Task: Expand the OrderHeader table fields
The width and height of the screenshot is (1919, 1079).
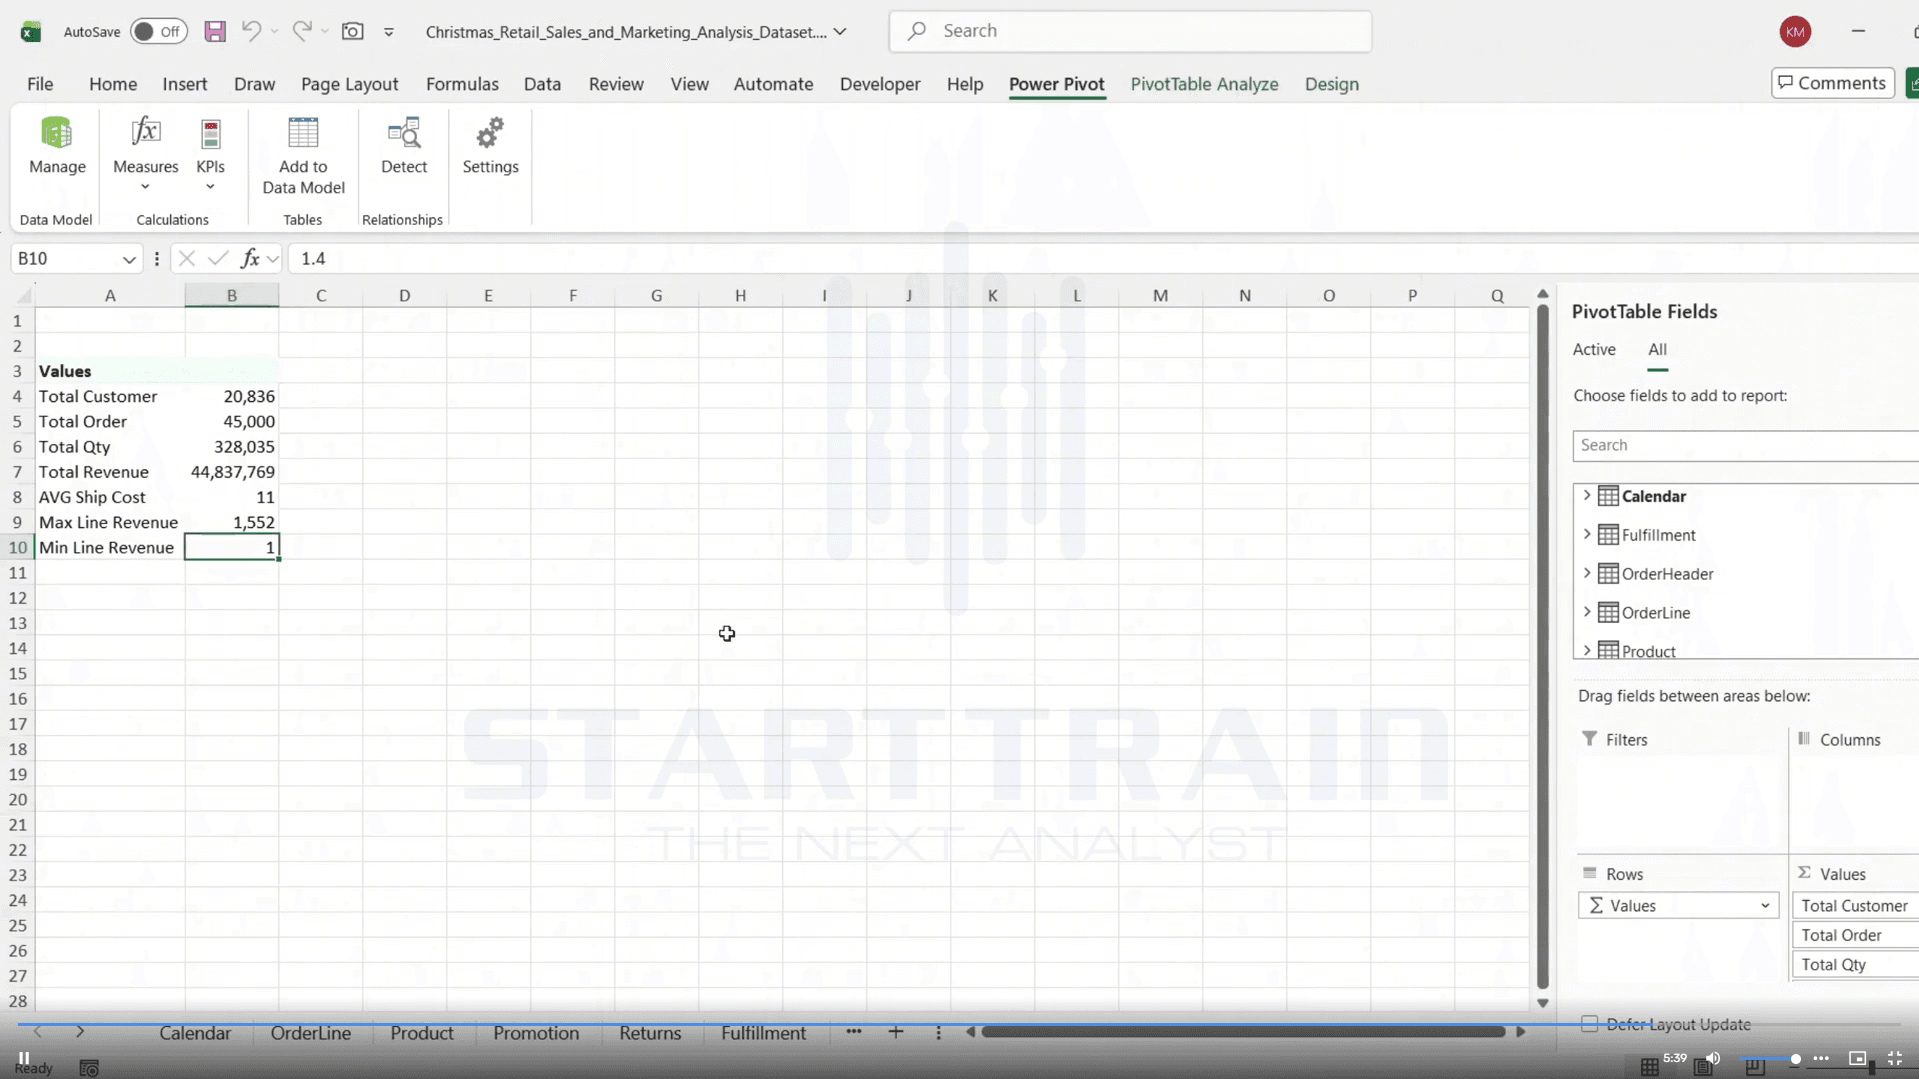Action: point(1587,574)
